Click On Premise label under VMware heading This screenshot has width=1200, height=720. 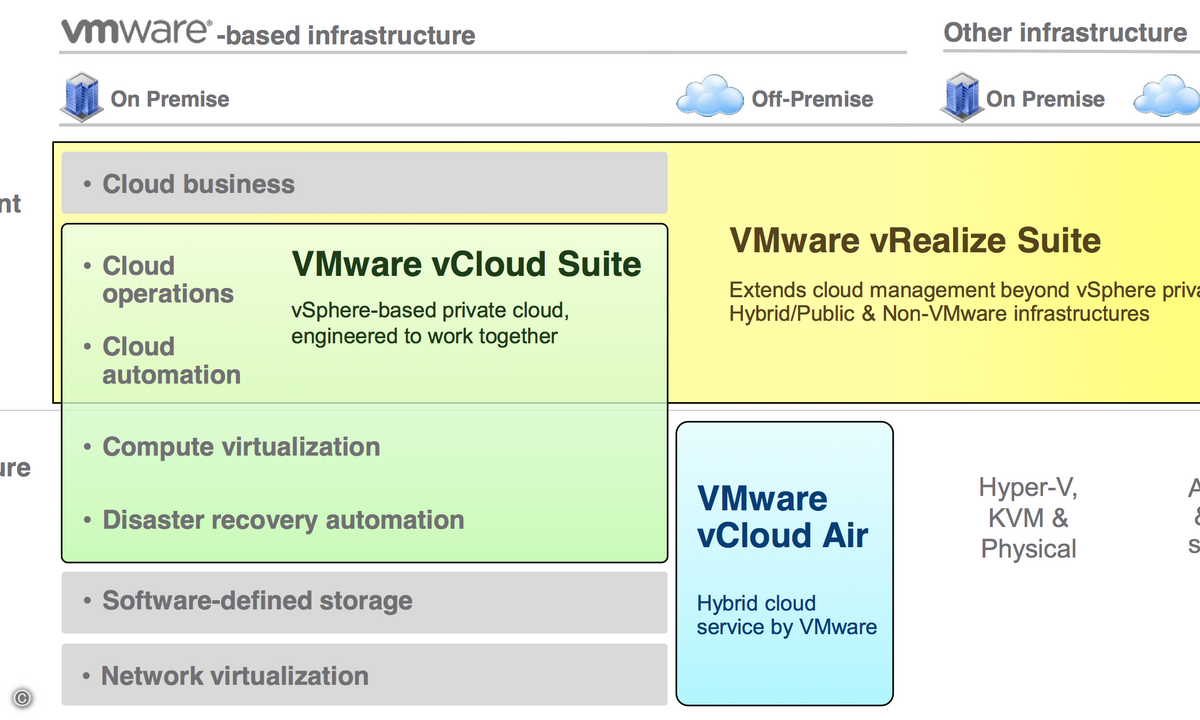click(x=170, y=99)
